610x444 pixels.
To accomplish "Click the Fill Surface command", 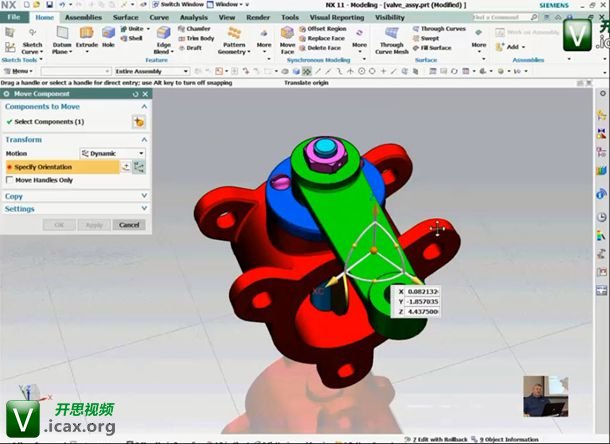I will click(x=432, y=48).
